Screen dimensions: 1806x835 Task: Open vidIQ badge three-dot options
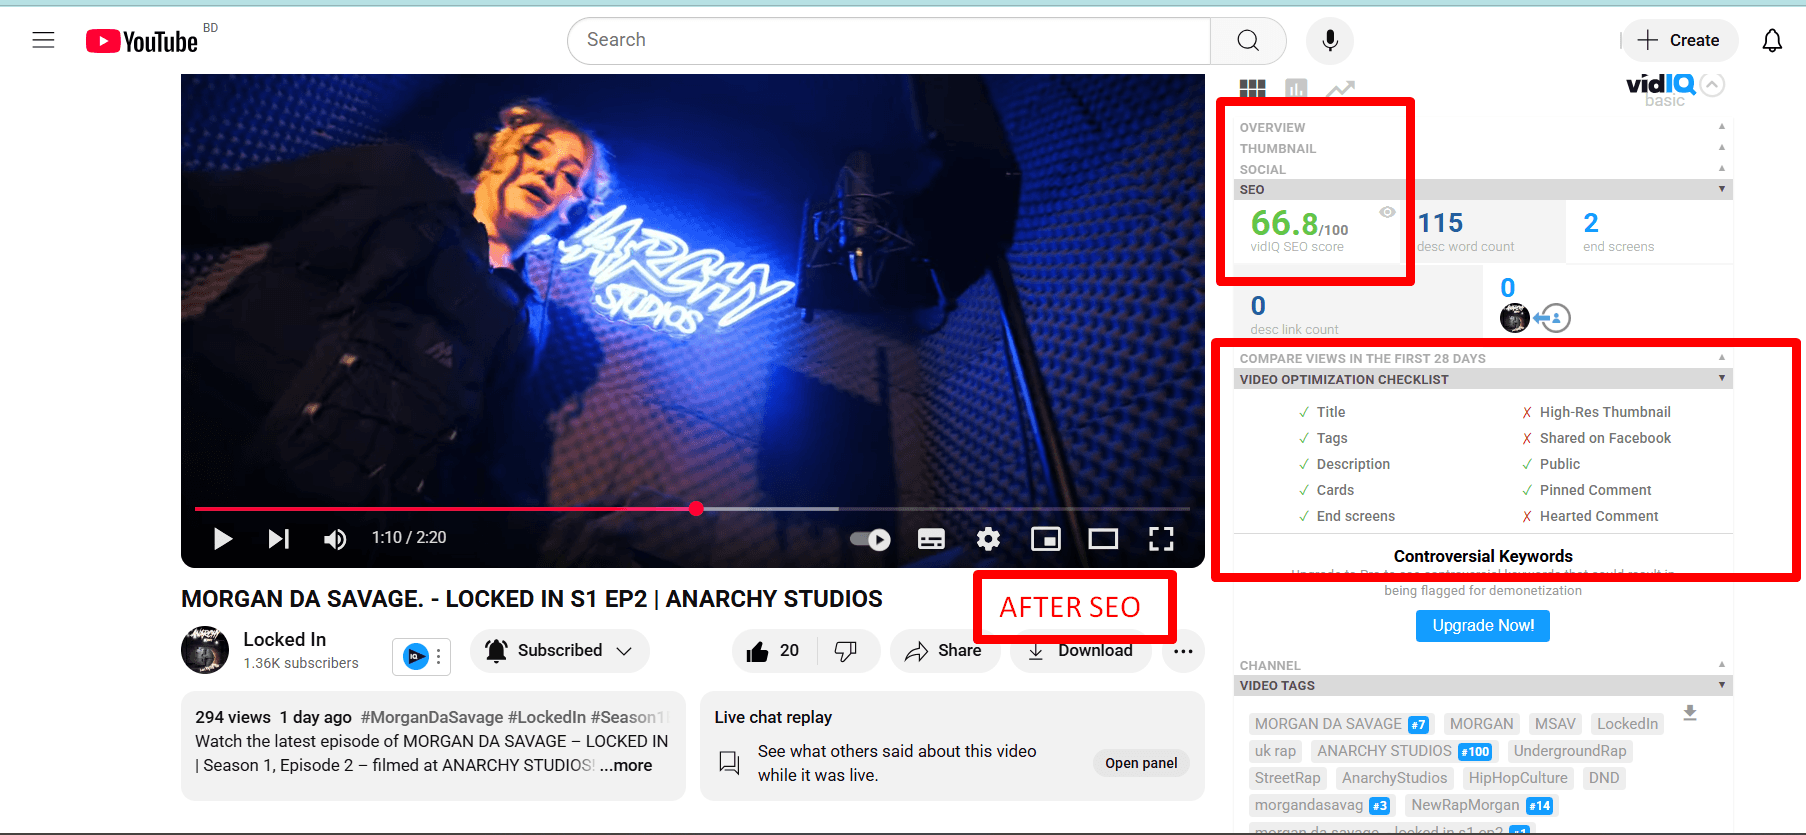[x=439, y=657]
